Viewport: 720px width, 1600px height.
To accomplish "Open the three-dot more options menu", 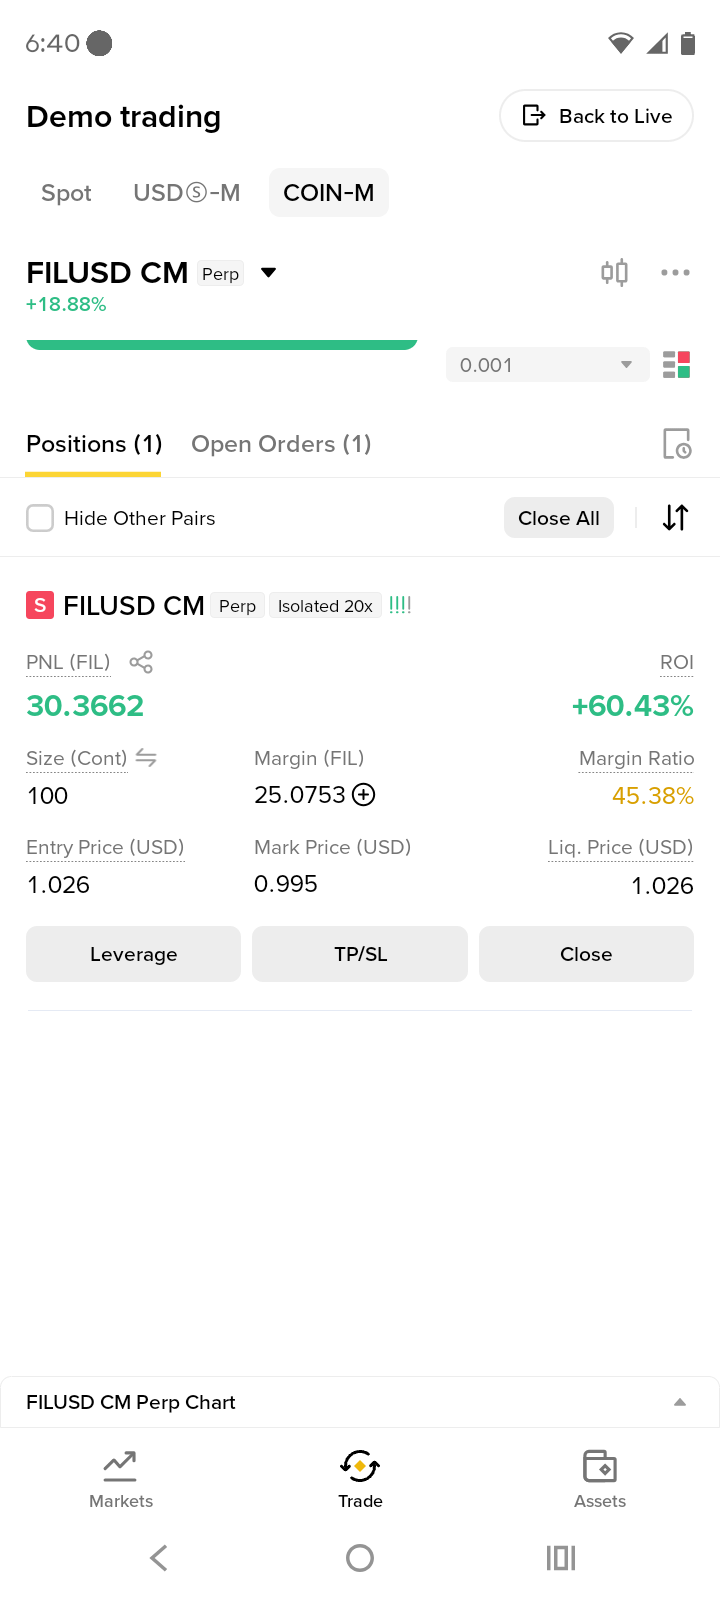I will [675, 272].
